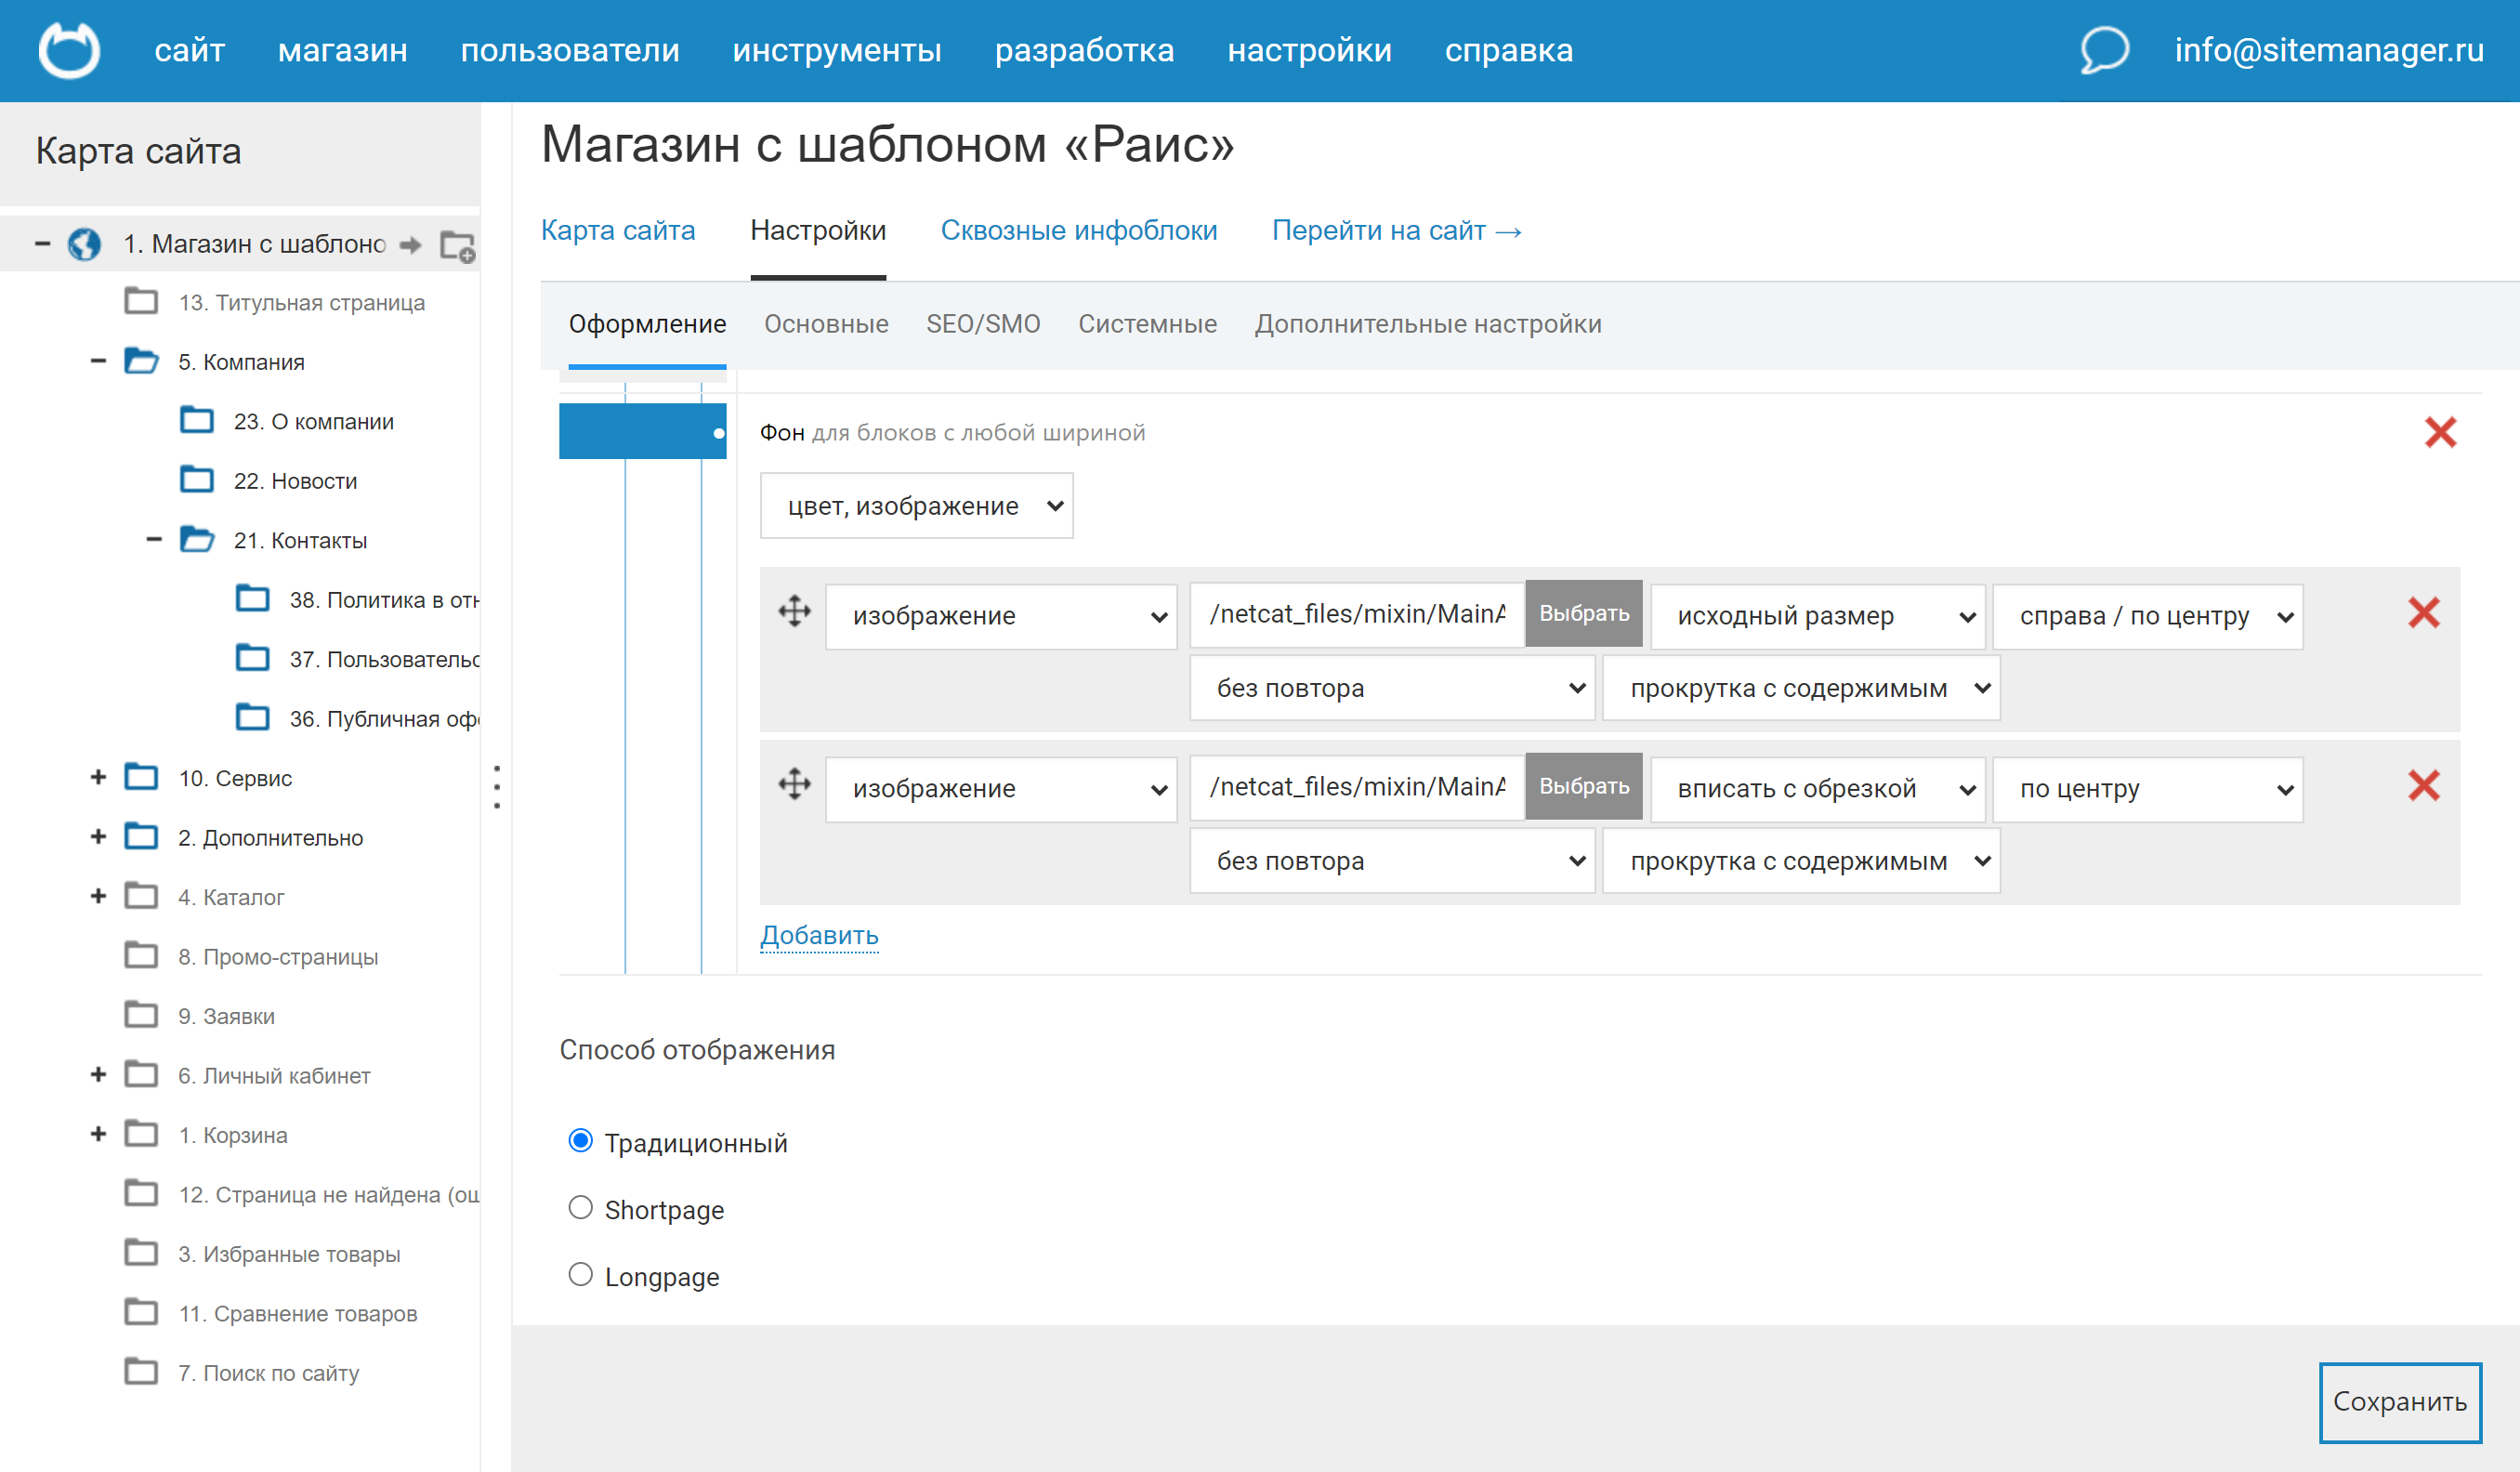Click the Сохранить button

pos(2399,1402)
